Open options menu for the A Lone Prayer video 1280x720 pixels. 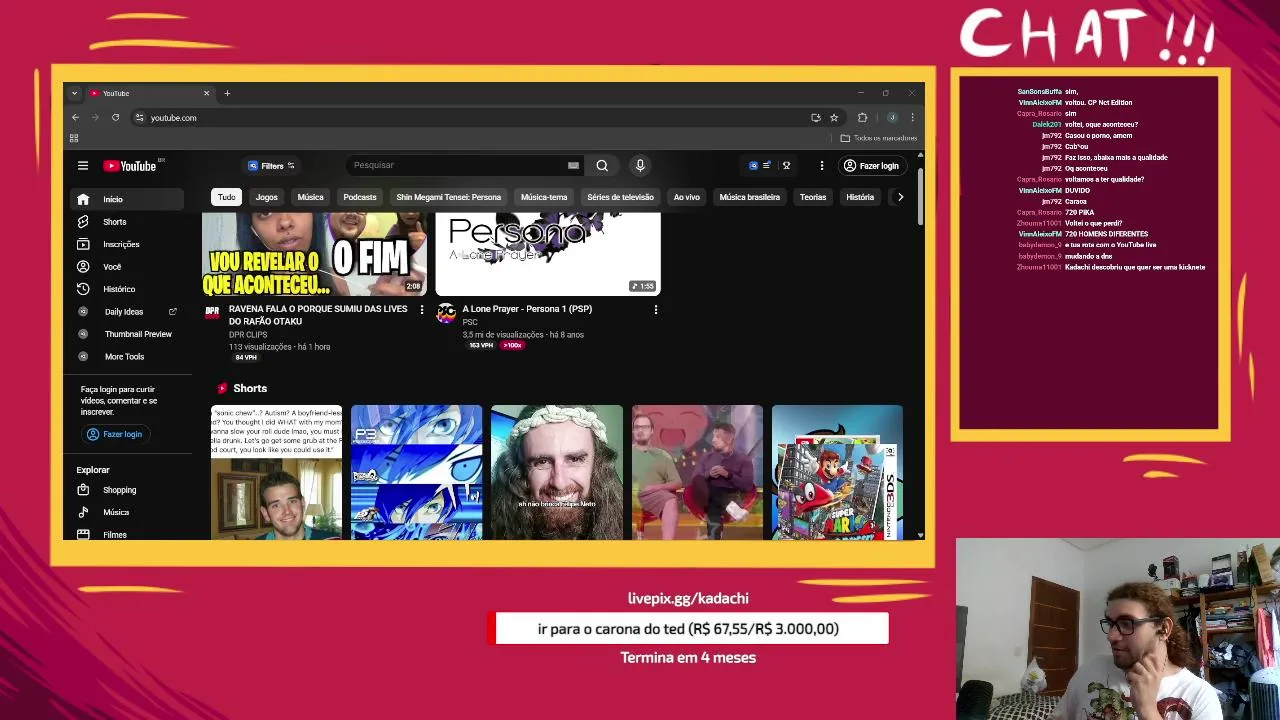656,310
